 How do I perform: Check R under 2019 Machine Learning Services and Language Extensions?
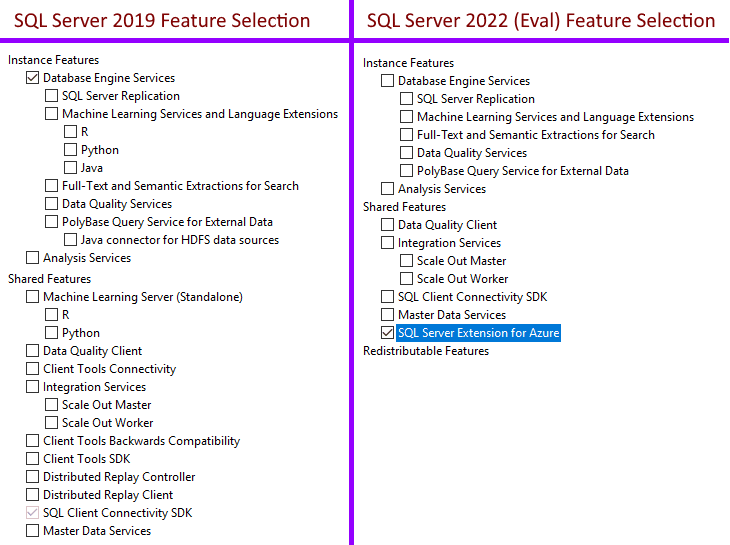click(70, 132)
